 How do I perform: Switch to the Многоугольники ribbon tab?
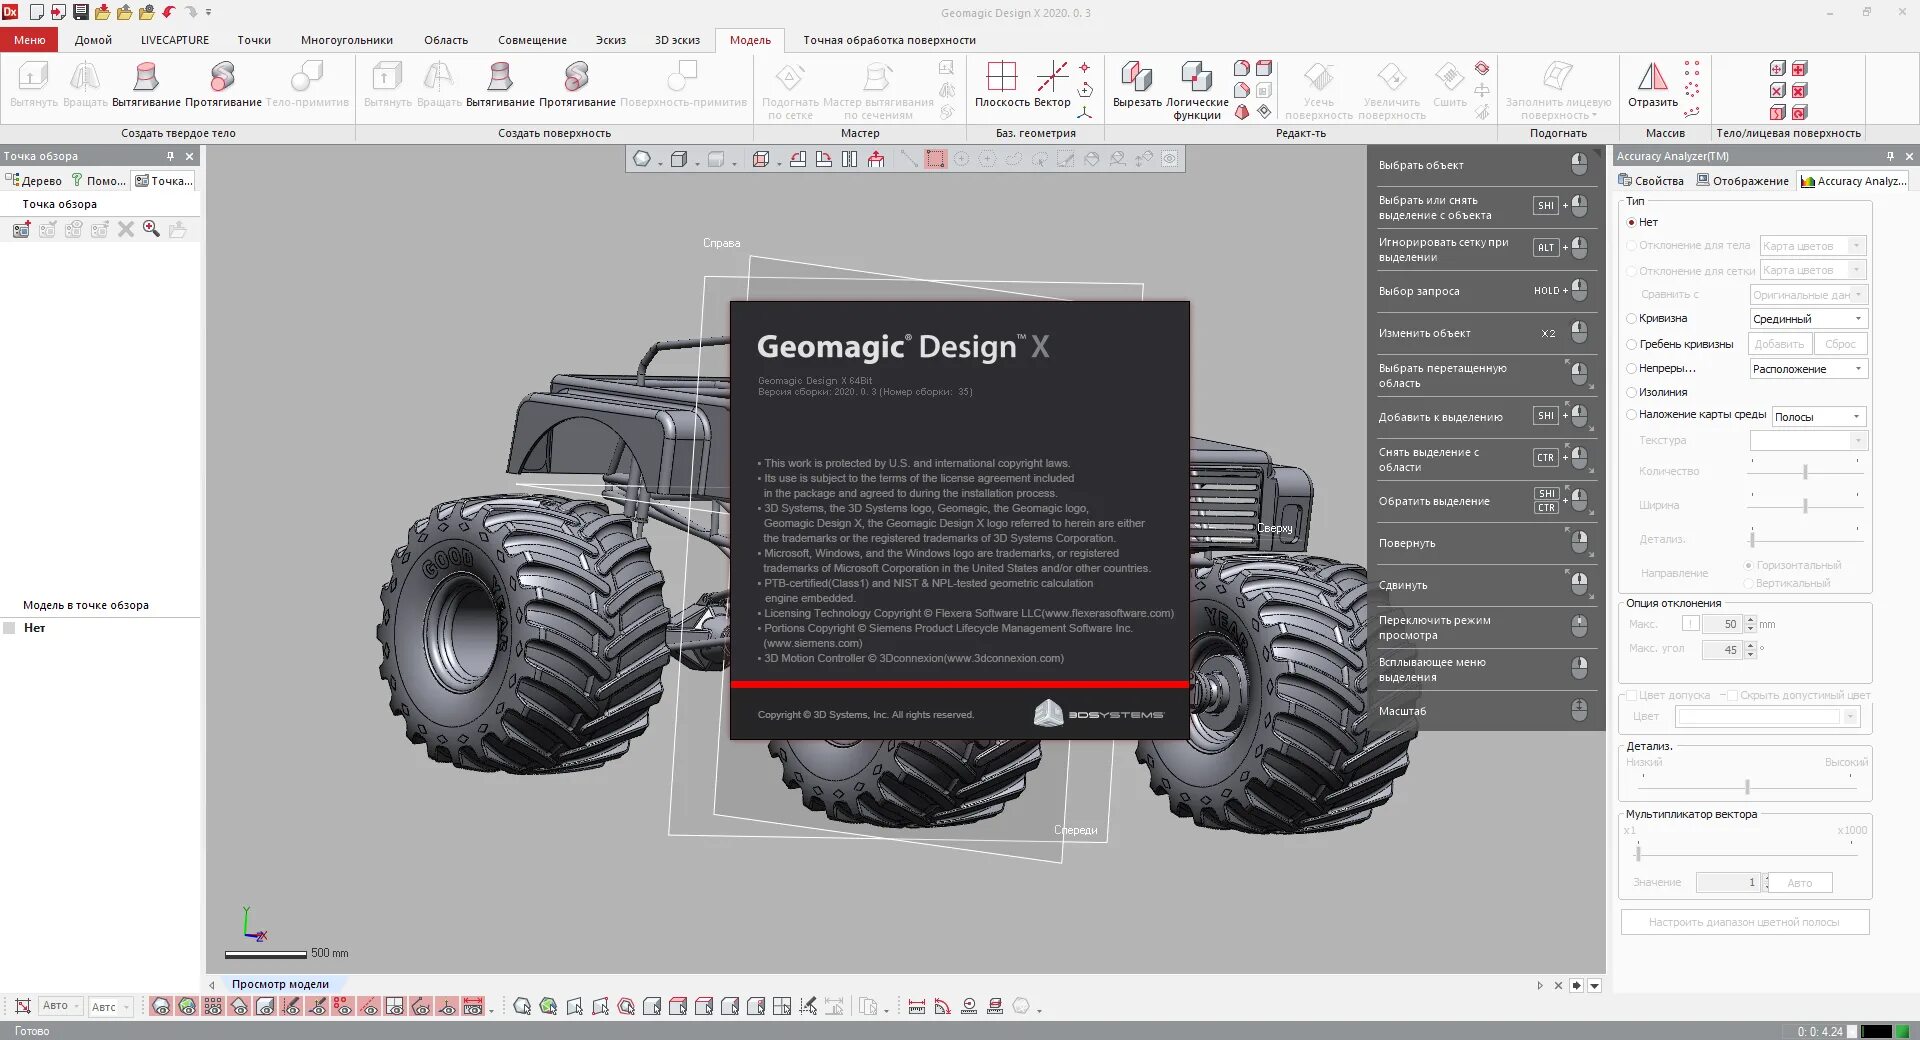347,40
